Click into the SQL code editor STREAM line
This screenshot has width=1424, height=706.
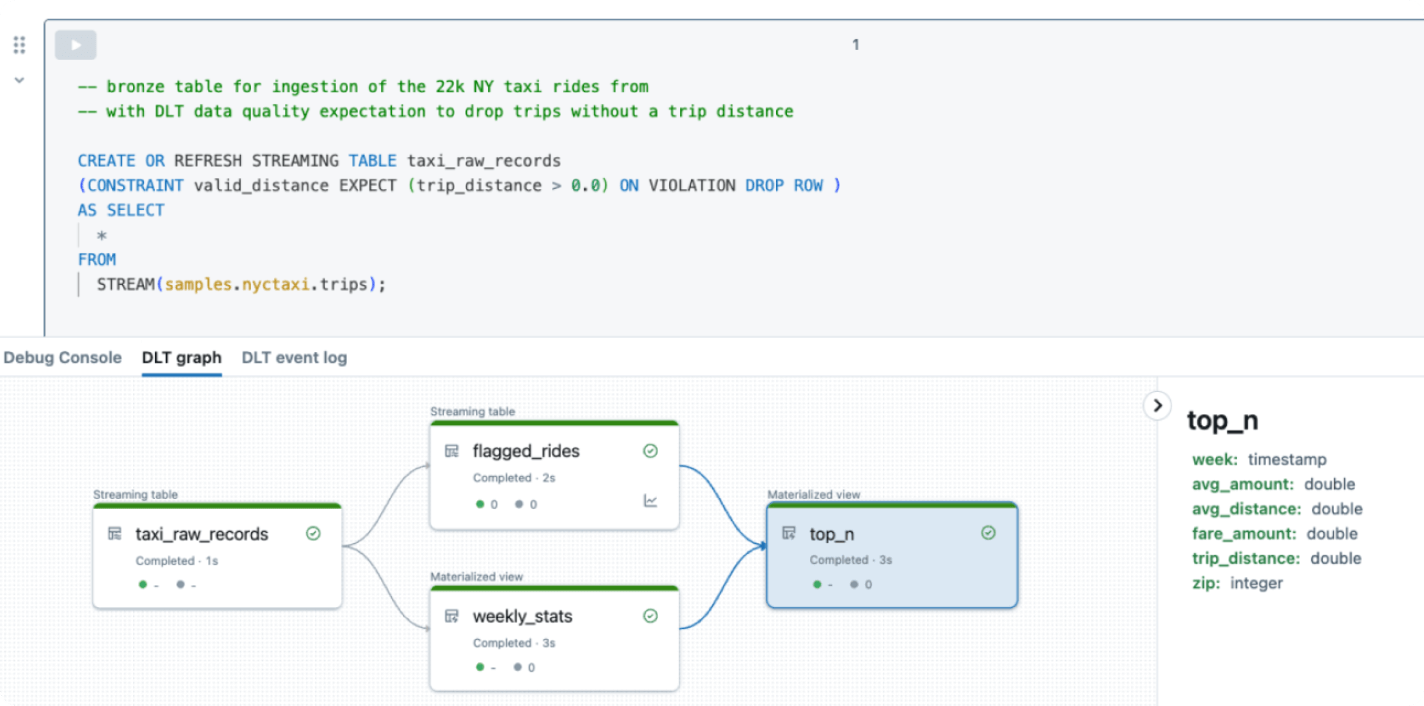pyautogui.click(x=240, y=284)
